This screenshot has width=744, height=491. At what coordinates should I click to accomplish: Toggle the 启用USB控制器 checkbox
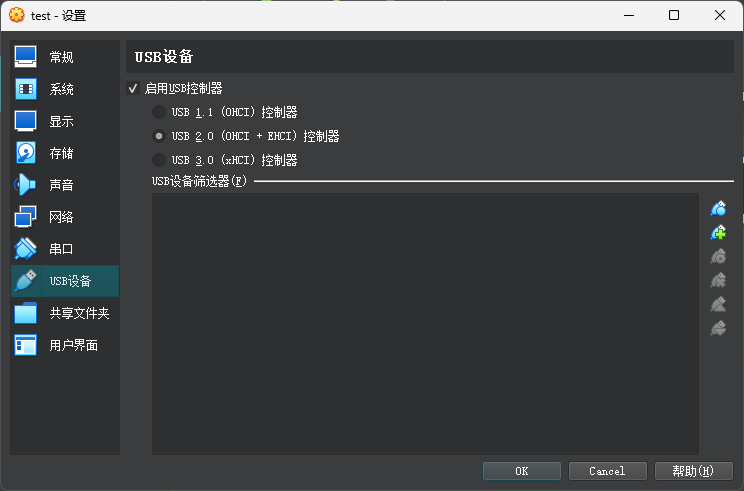pyautogui.click(x=133, y=89)
